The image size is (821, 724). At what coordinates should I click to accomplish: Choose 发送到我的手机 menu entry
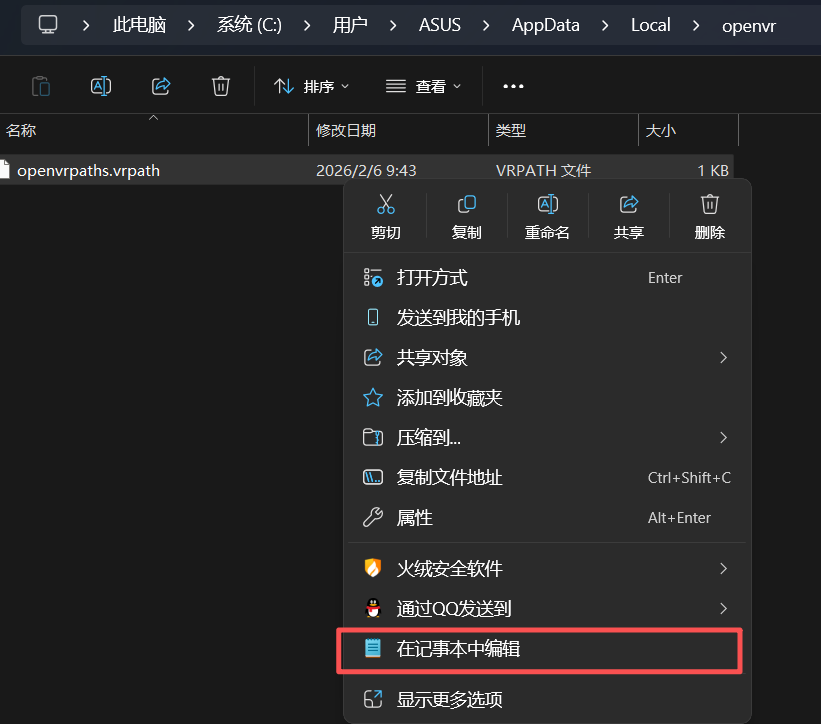(547, 318)
